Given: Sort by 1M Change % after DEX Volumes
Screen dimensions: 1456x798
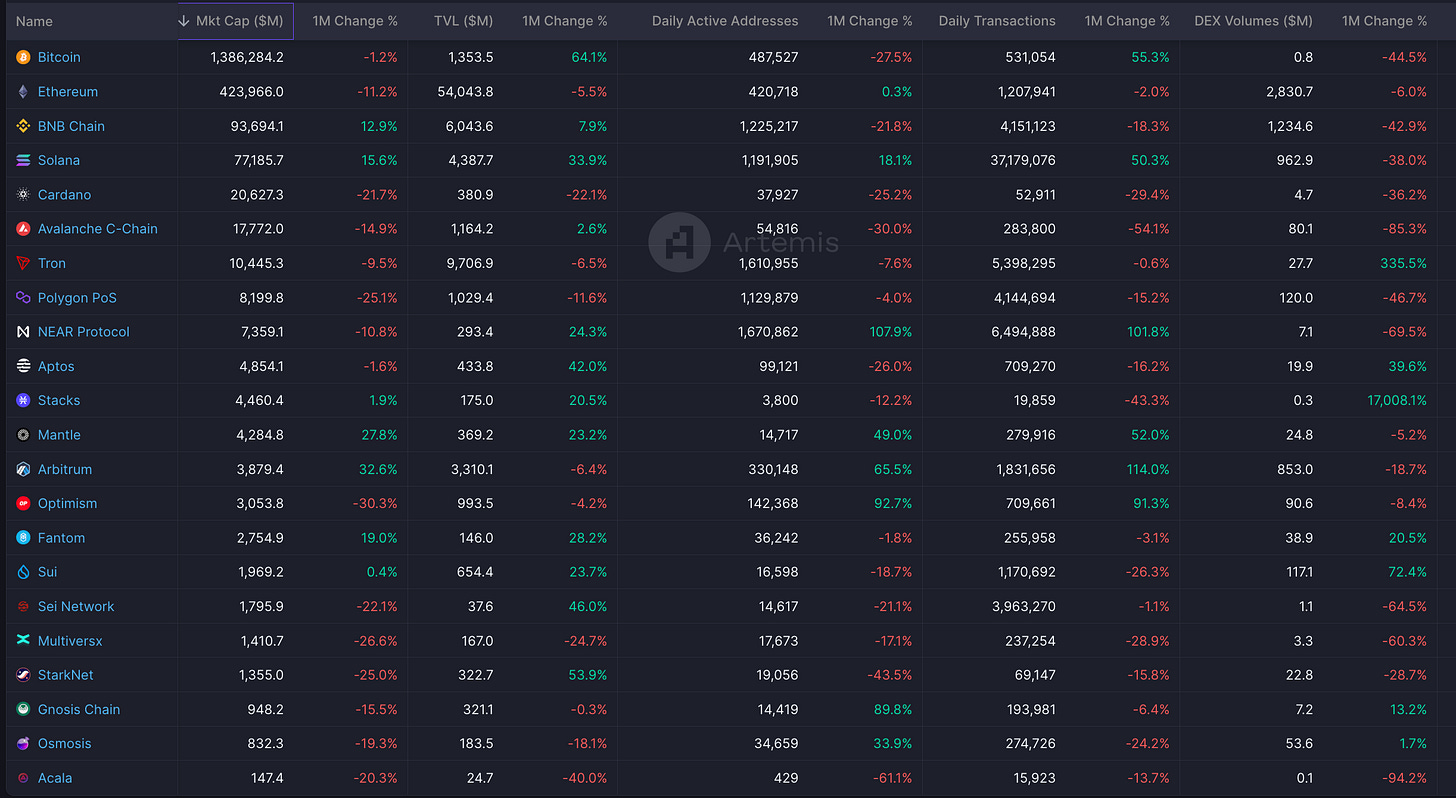Looking at the screenshot, I should (x=1385, y=21).
